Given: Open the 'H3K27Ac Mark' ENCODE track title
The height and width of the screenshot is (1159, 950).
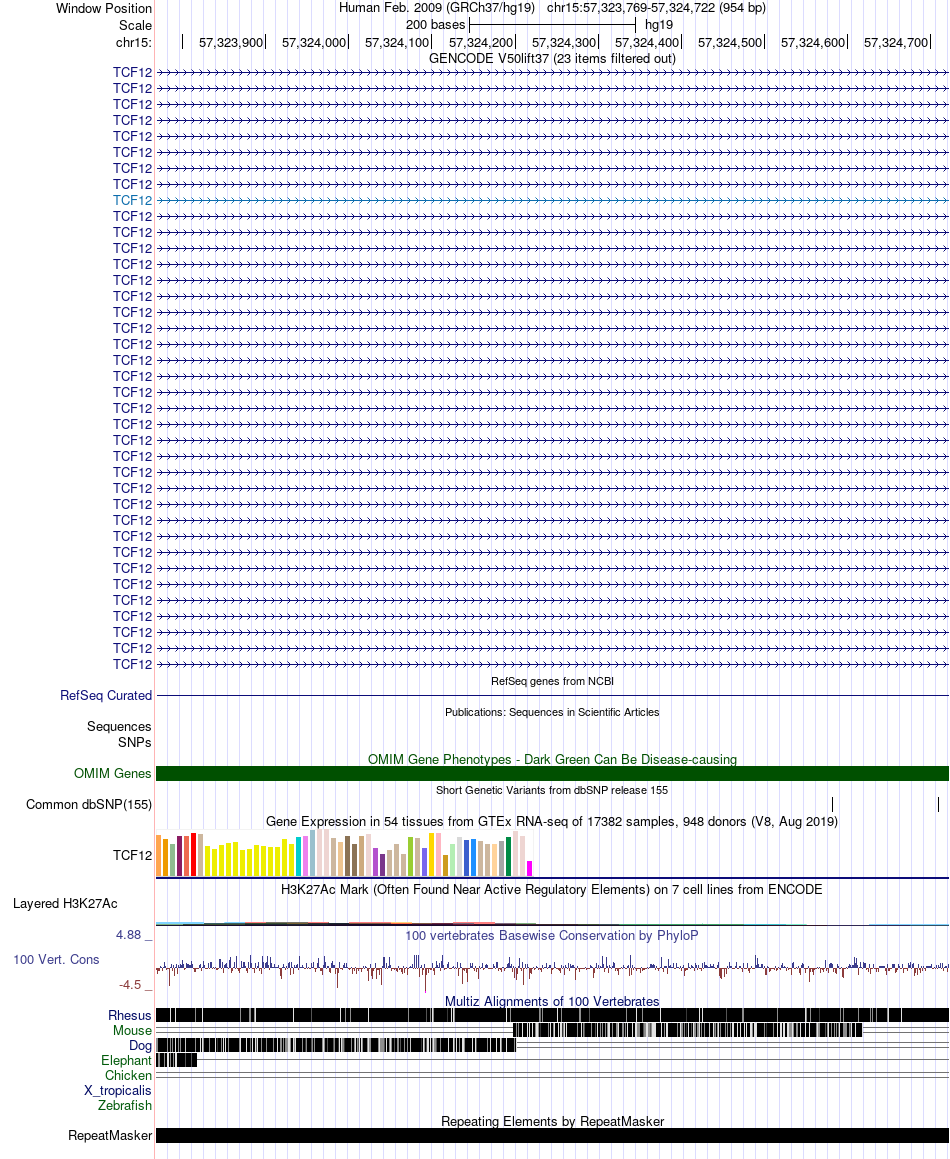Looking at the screenshot, I should (x=552, y=889).
